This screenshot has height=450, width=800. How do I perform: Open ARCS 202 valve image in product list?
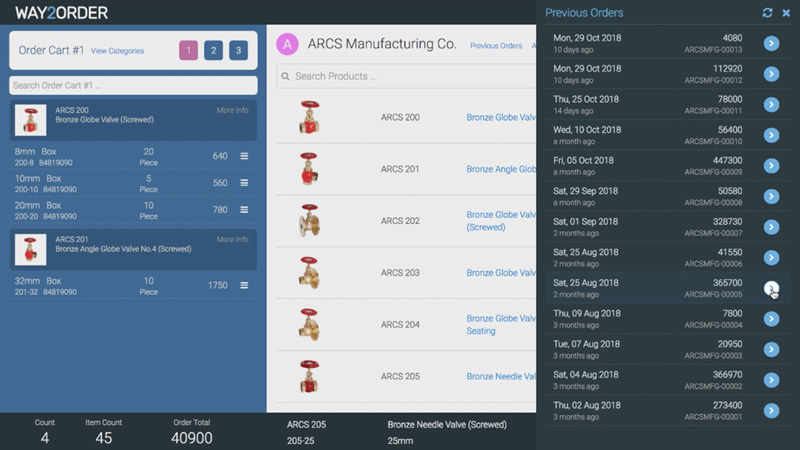tap(309, 220)
